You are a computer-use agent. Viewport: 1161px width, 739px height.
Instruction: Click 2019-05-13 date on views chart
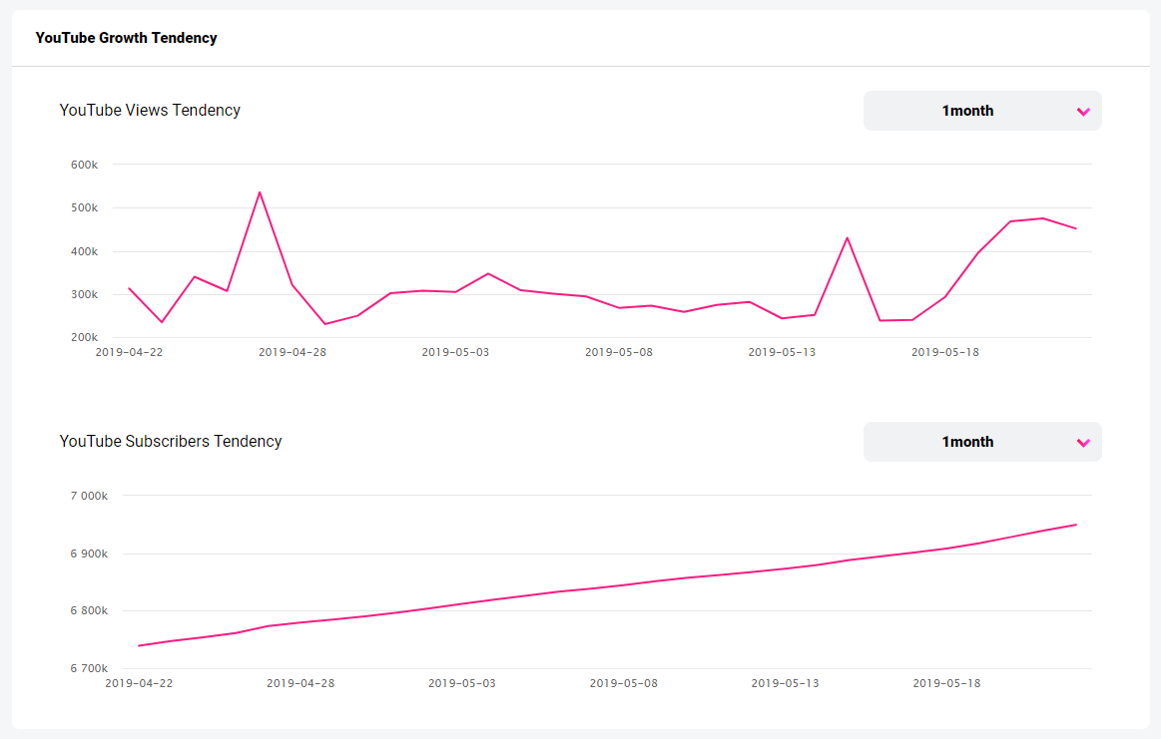(x=782, y=352)
